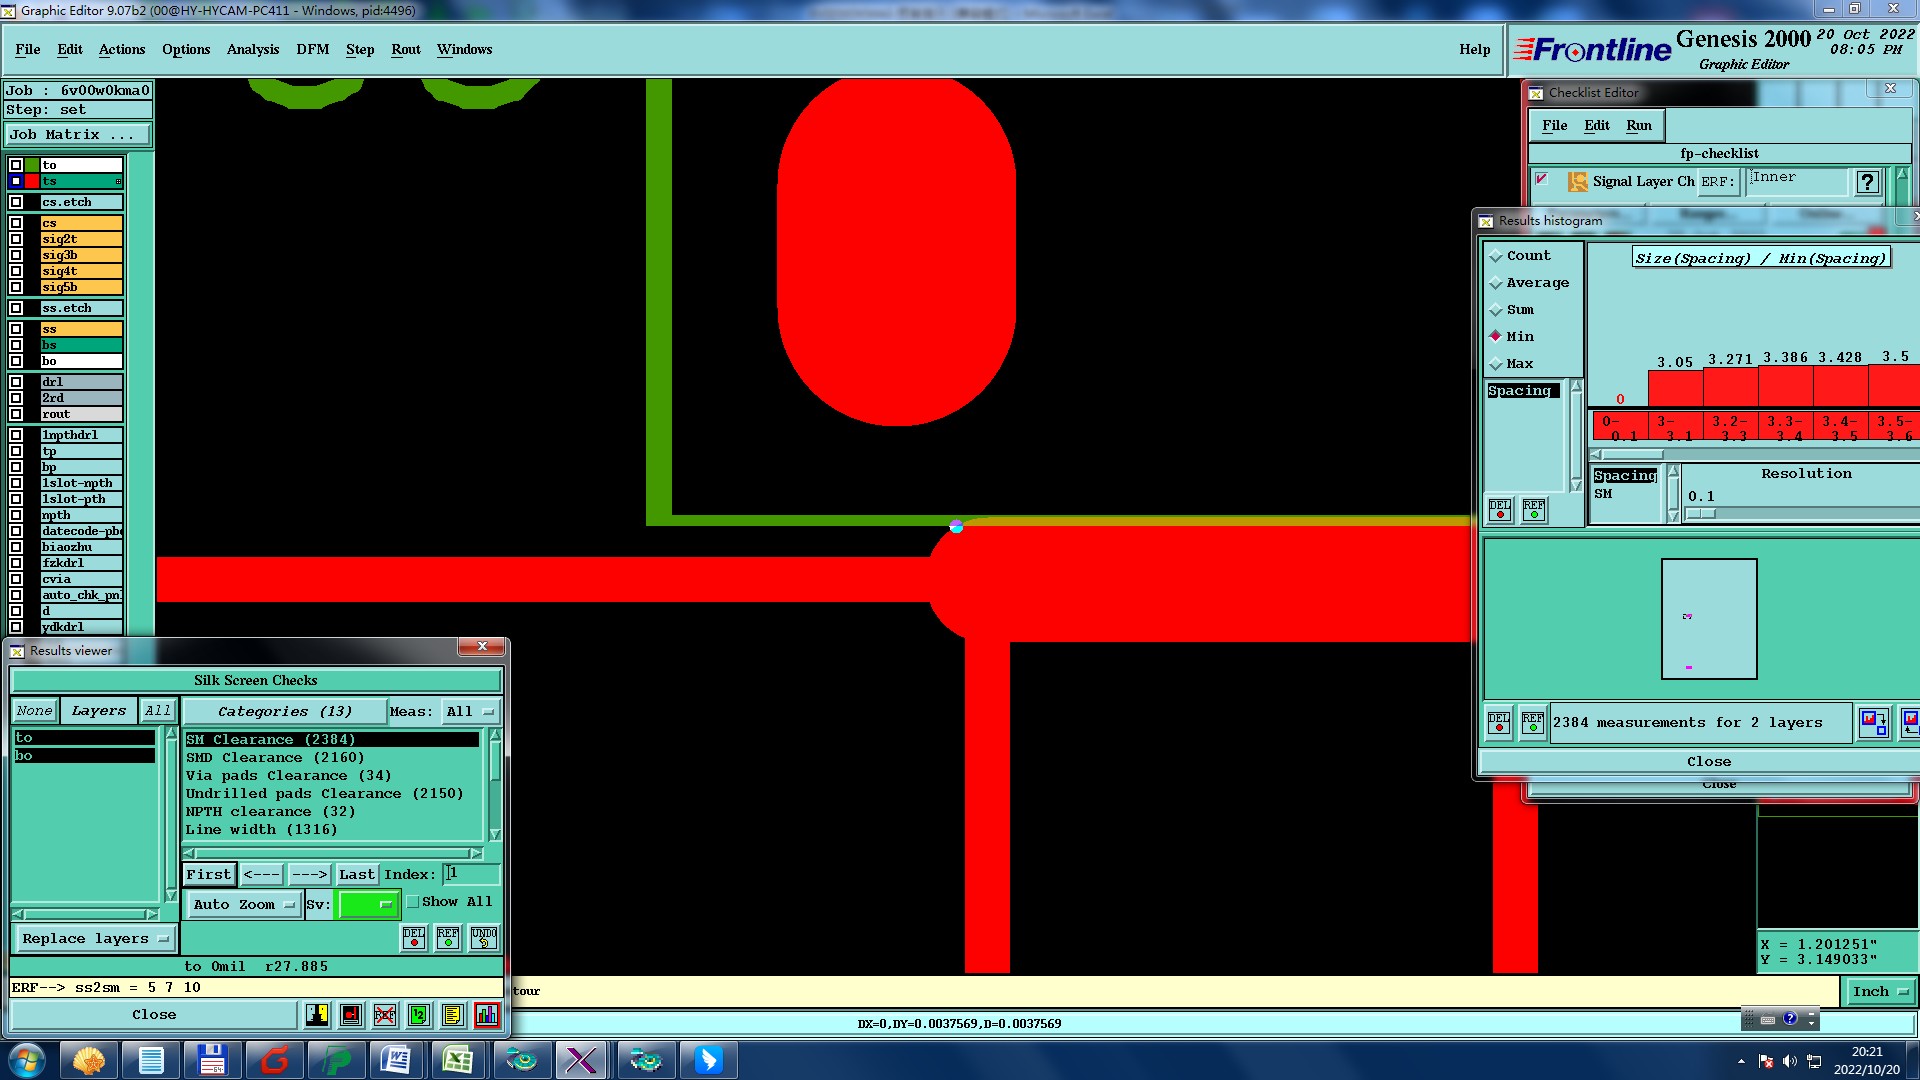This screenshot has width=1920, height=1080.
Task: Open Run menu in Checklist Editor
Action: point(1639,125)
